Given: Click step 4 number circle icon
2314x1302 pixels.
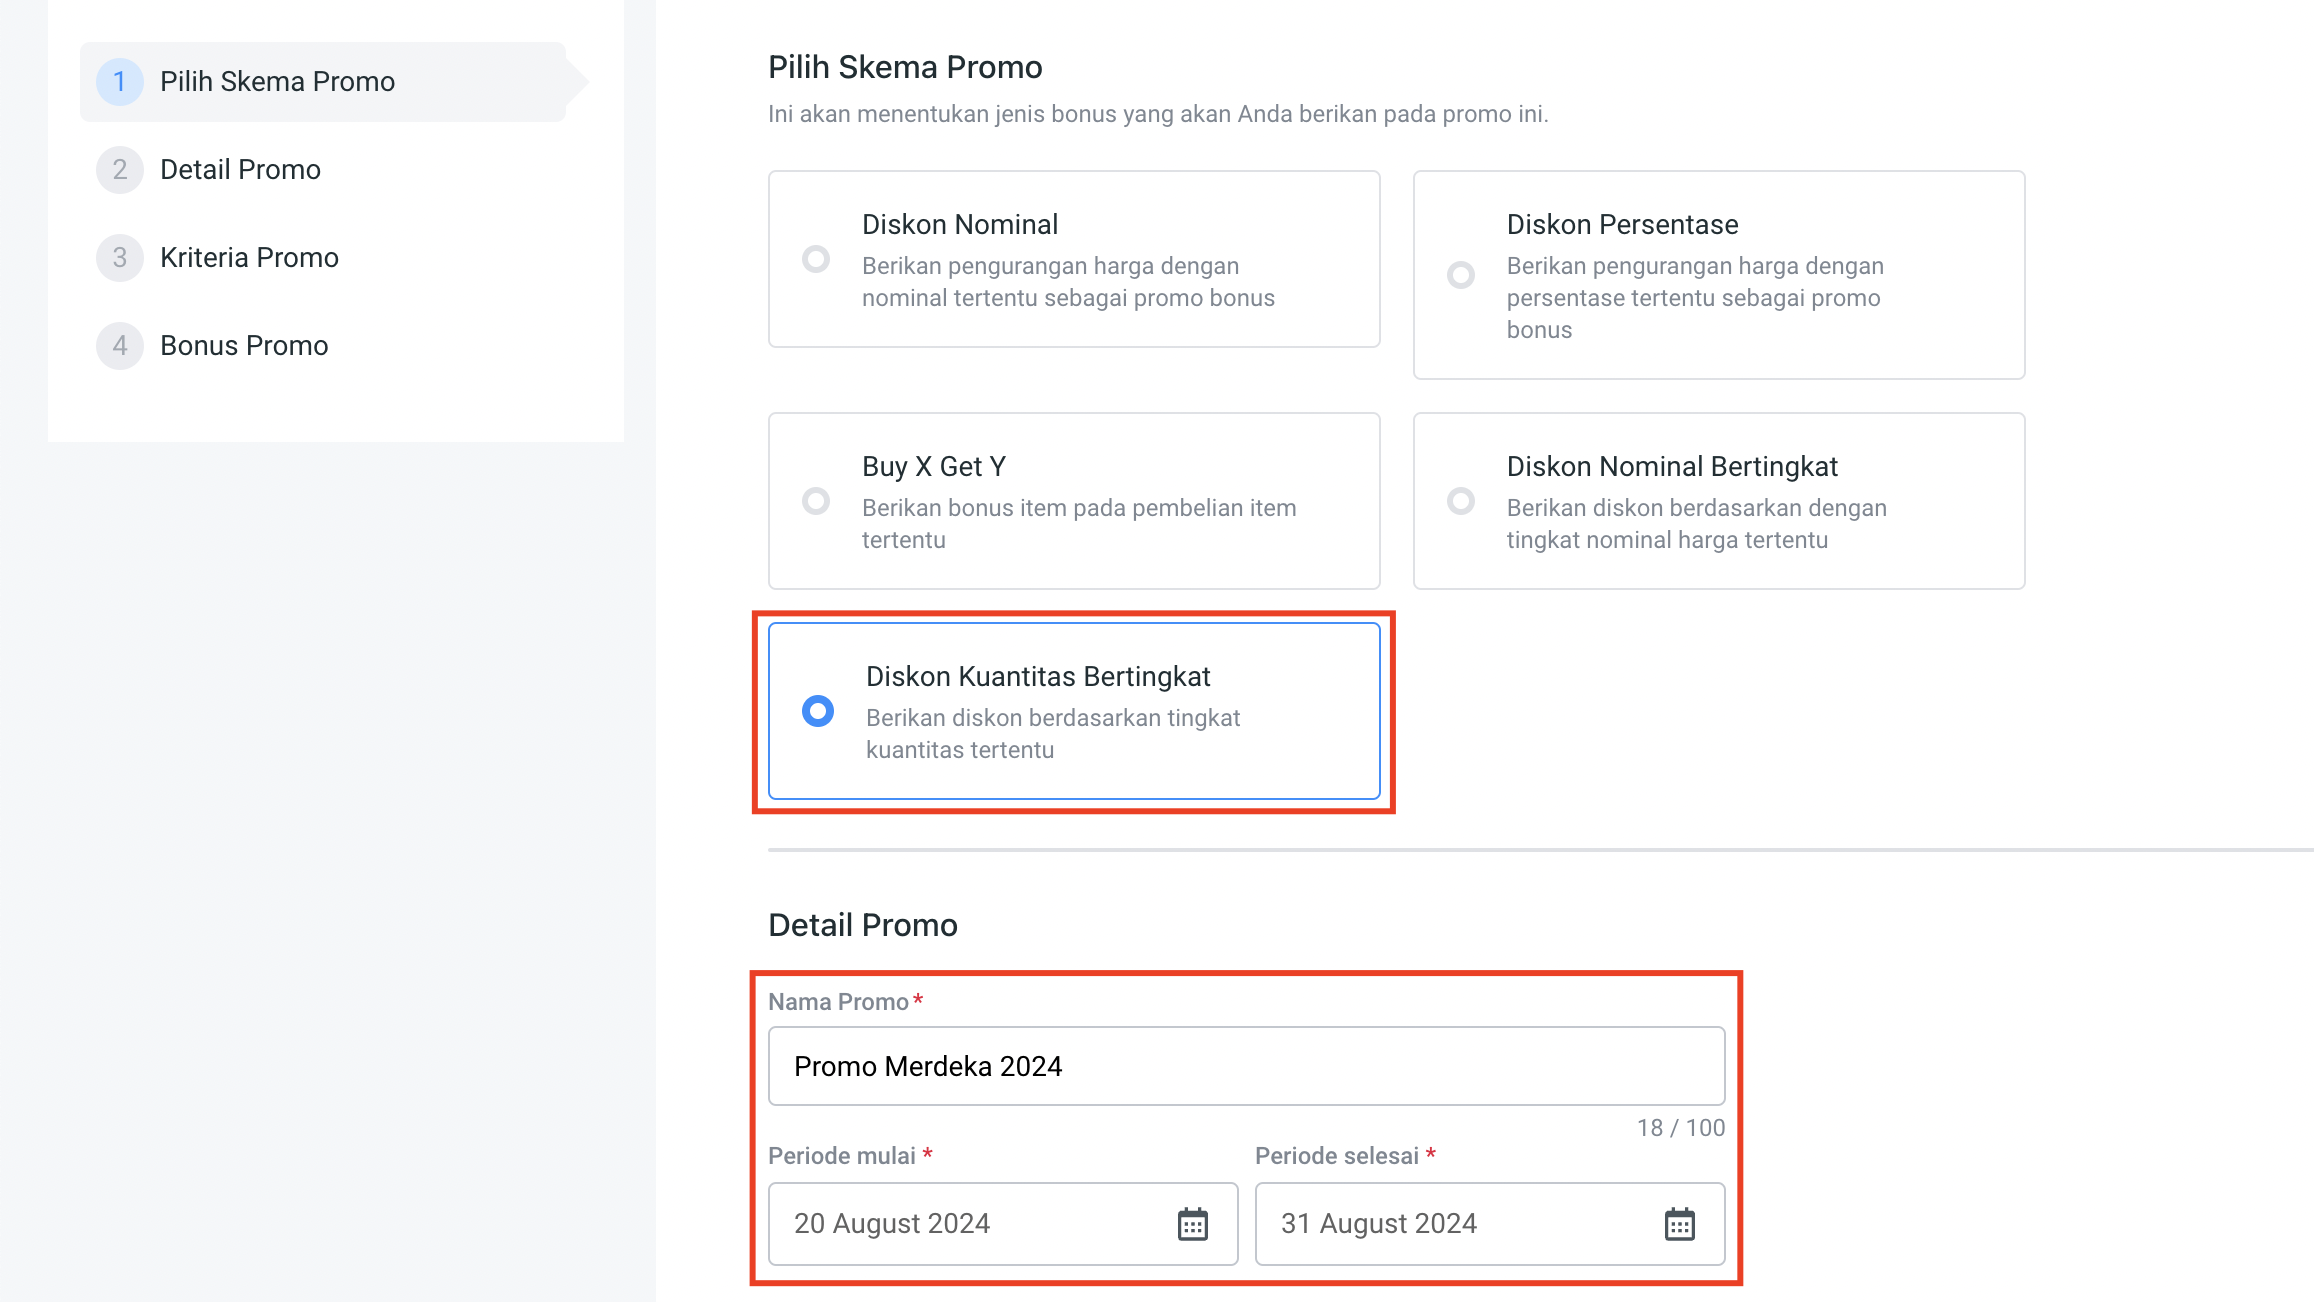Looking at the screenshot, I should (x=120, y=346).
